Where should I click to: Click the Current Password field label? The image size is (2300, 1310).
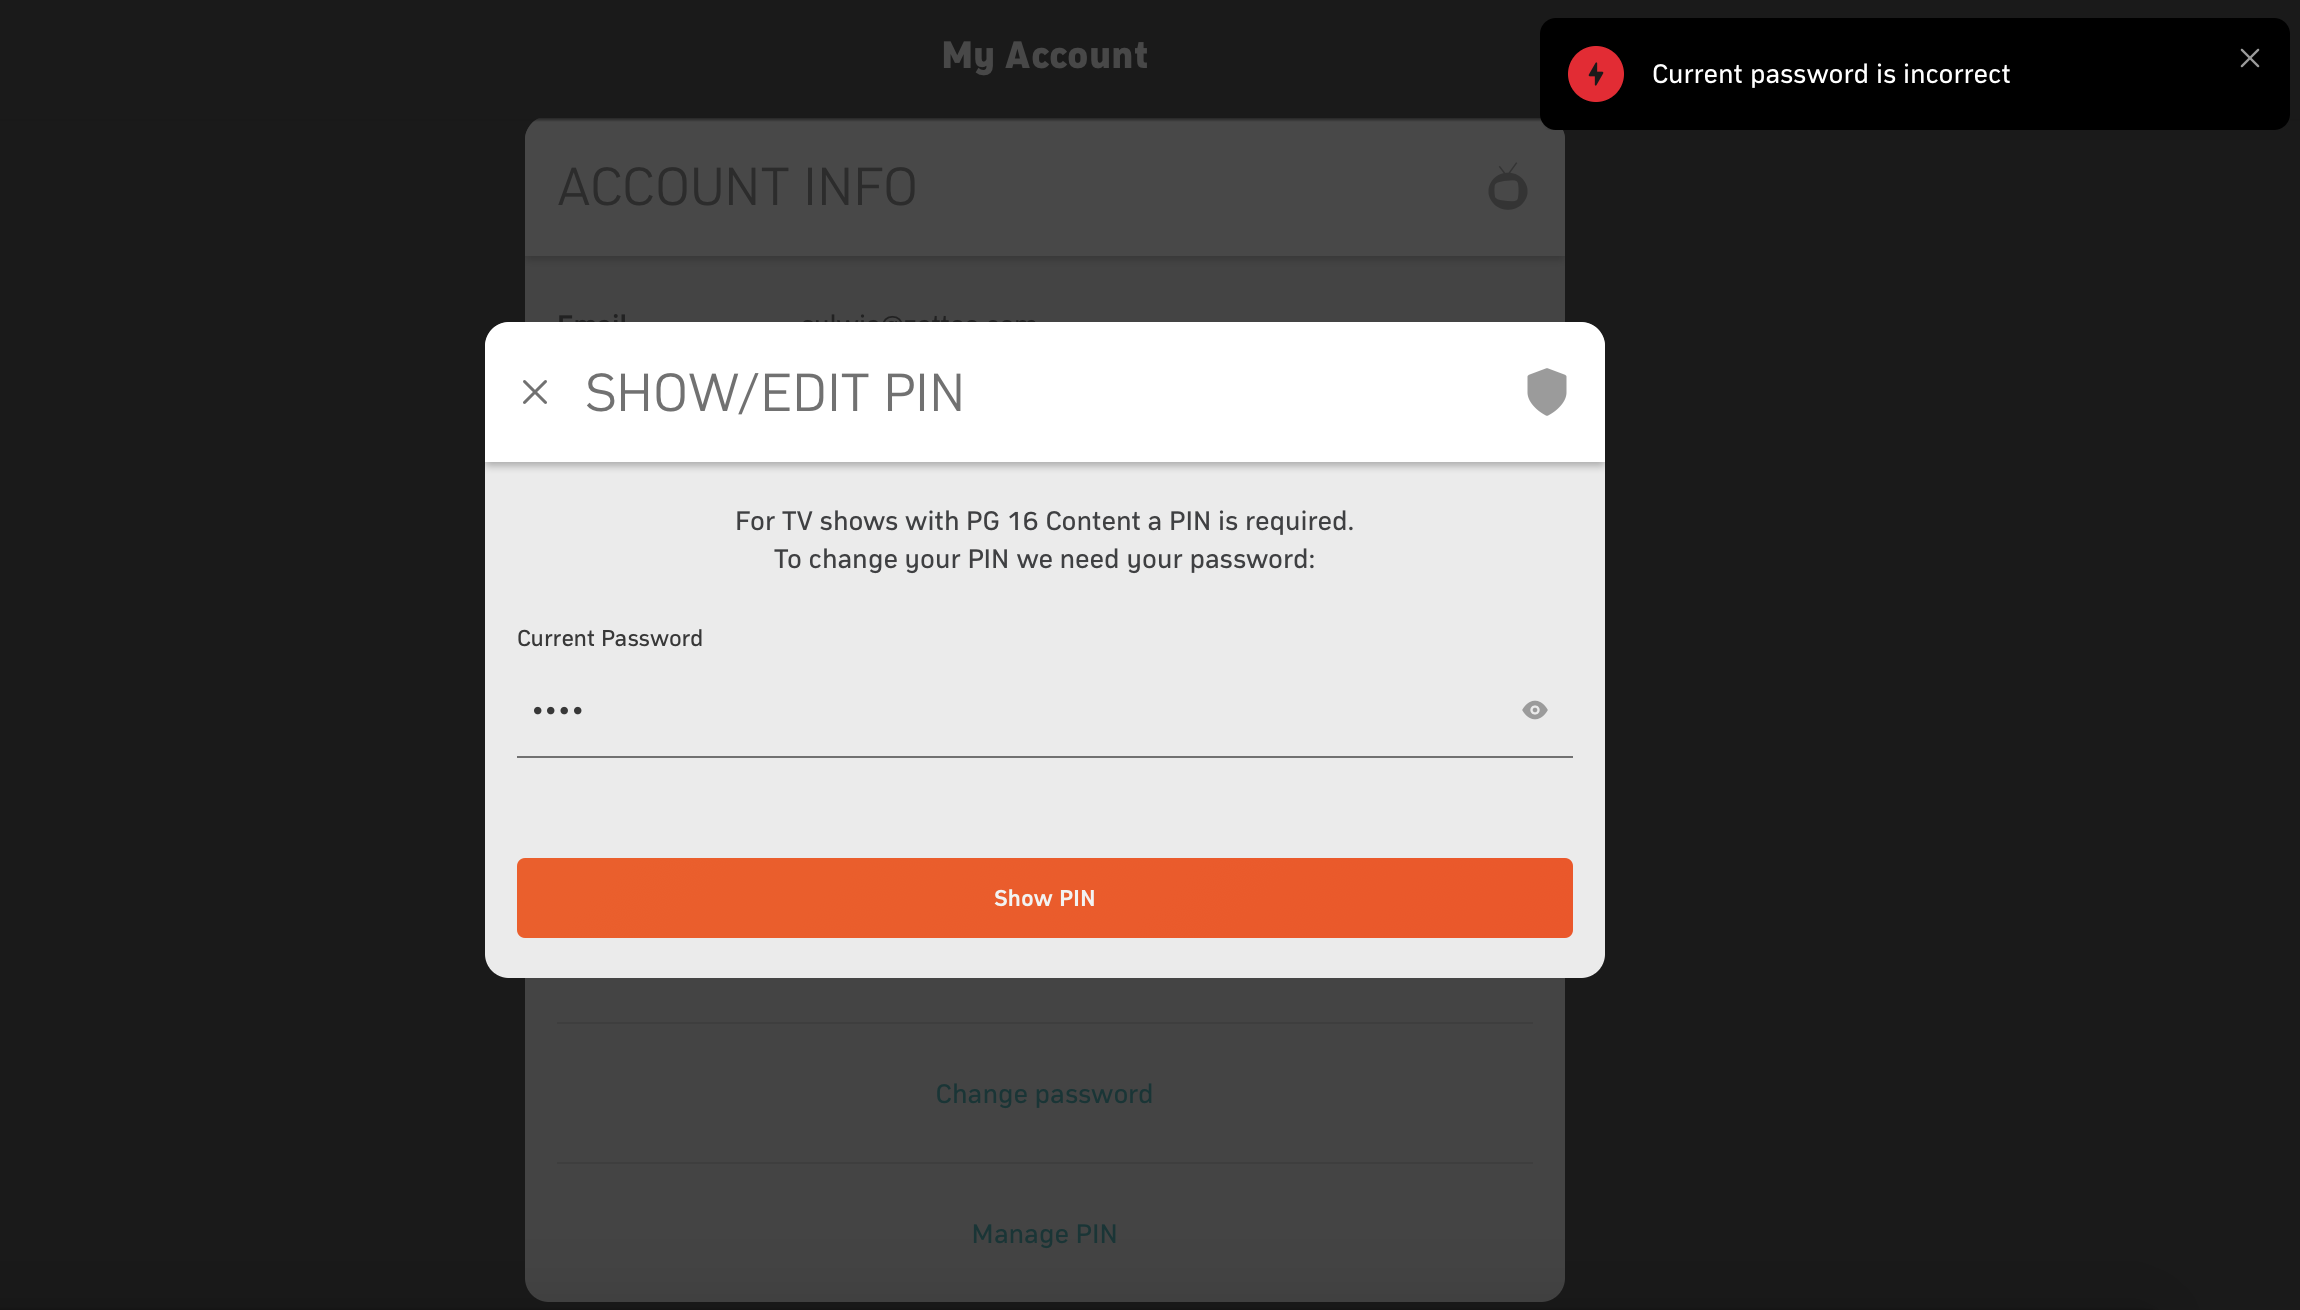pyautogui.click(x=609, y=638)
